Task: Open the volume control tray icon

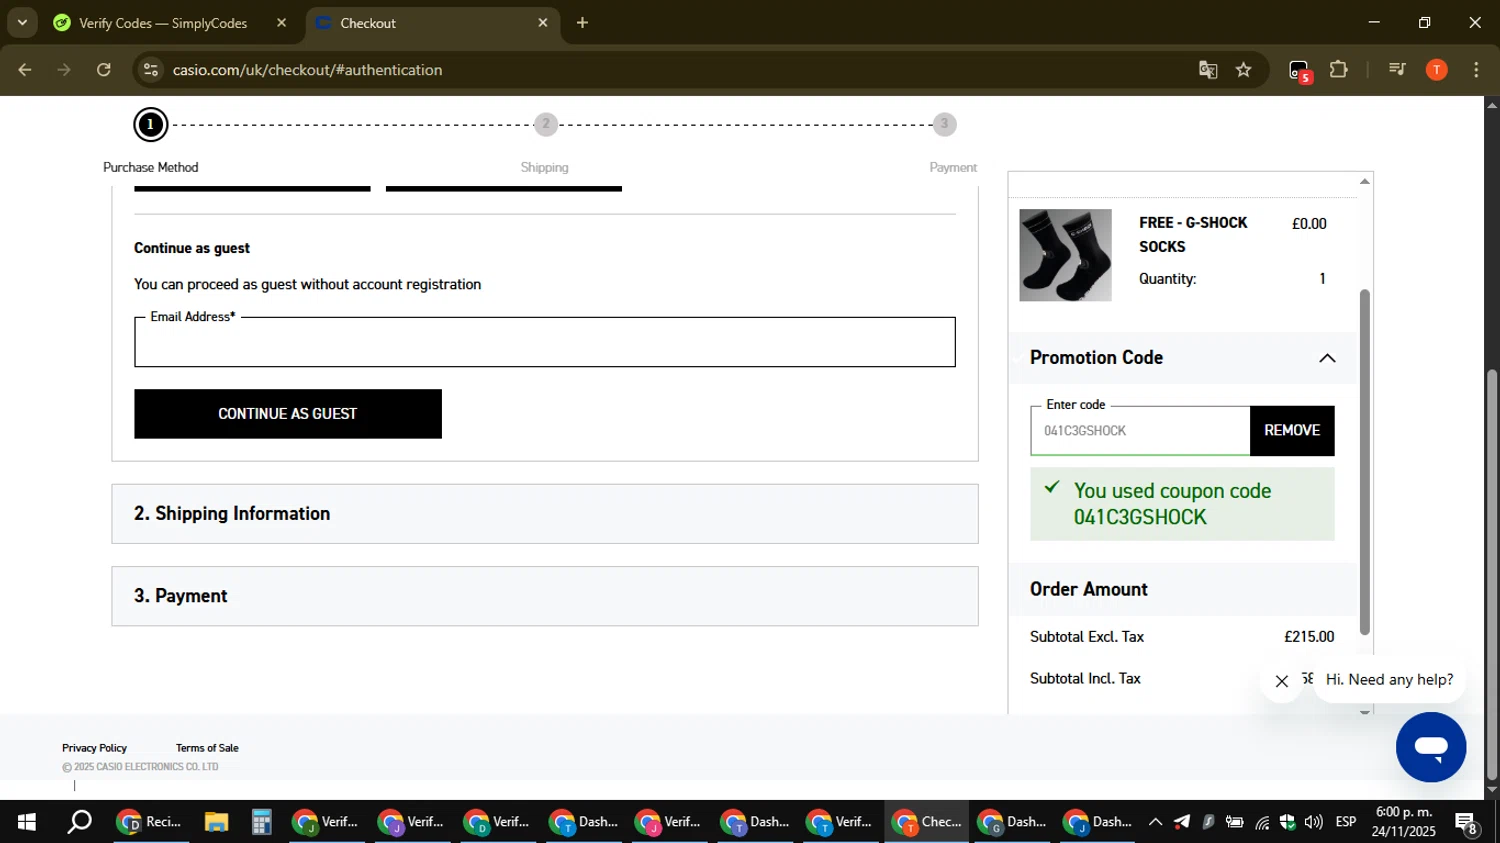Action: pos(1313,822)
